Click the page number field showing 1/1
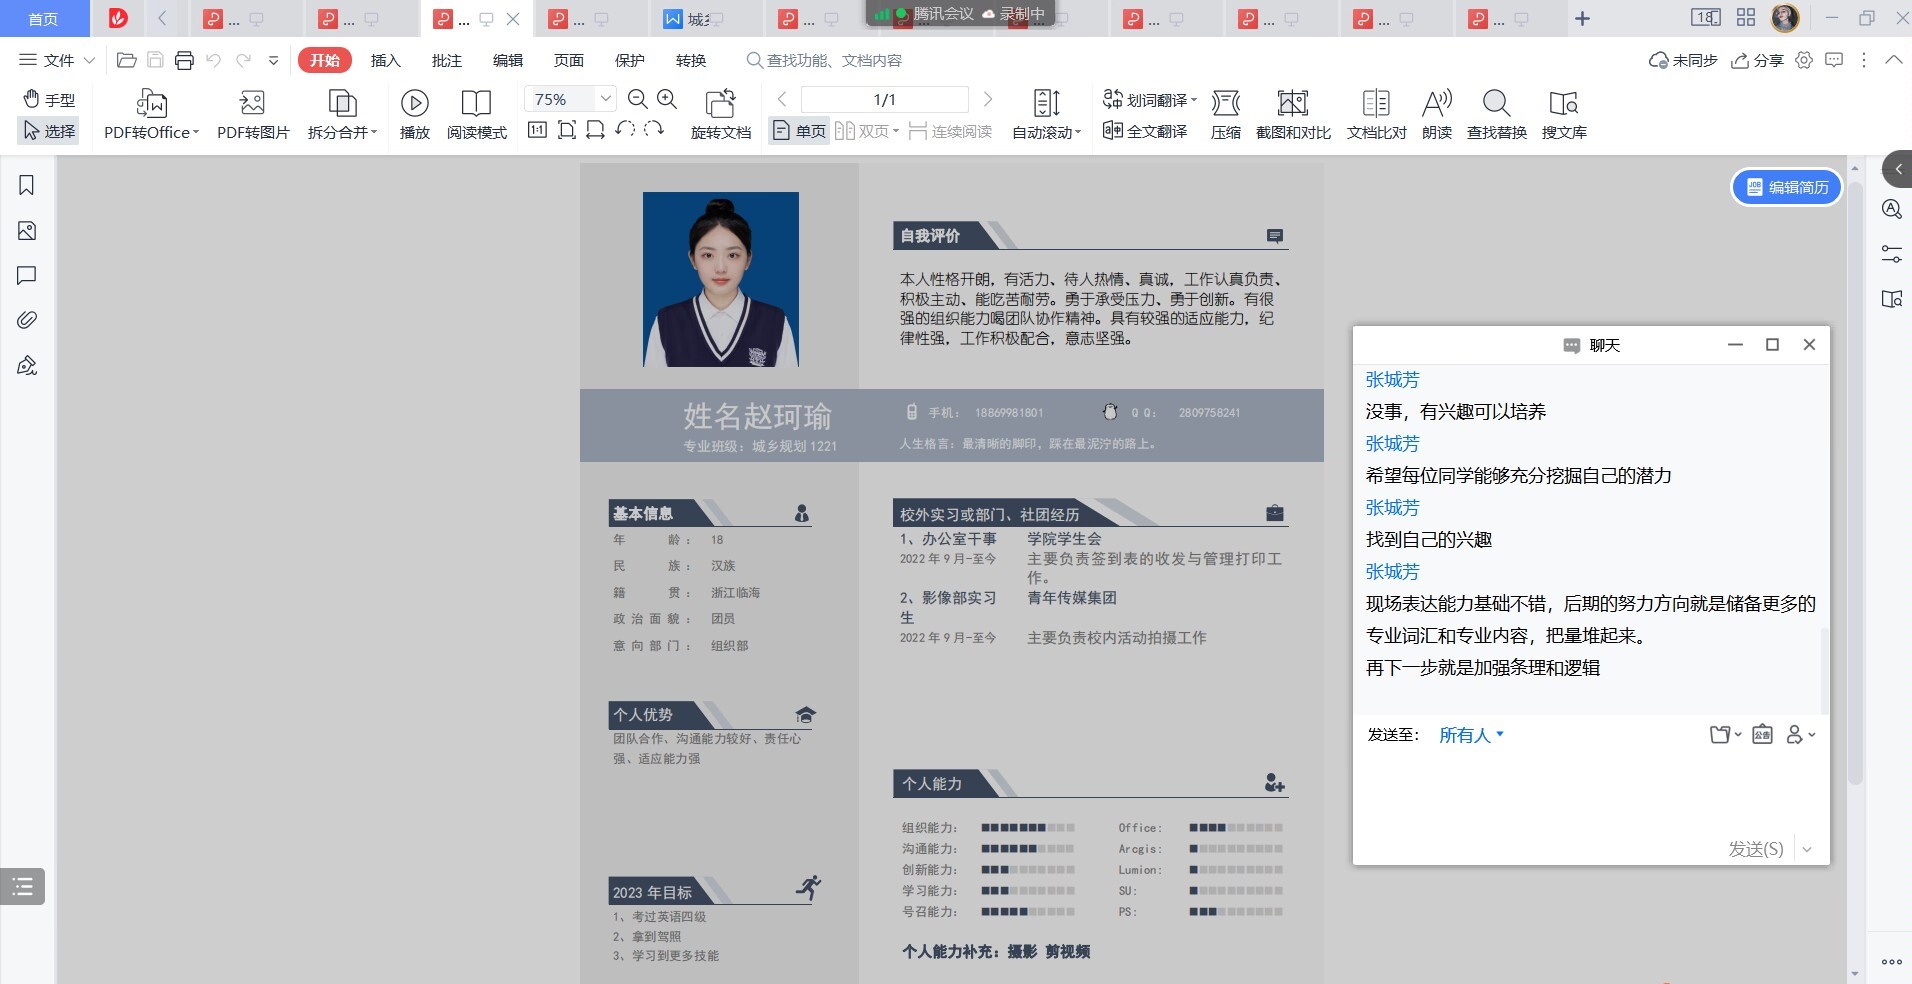 click(x=884, y=99)
